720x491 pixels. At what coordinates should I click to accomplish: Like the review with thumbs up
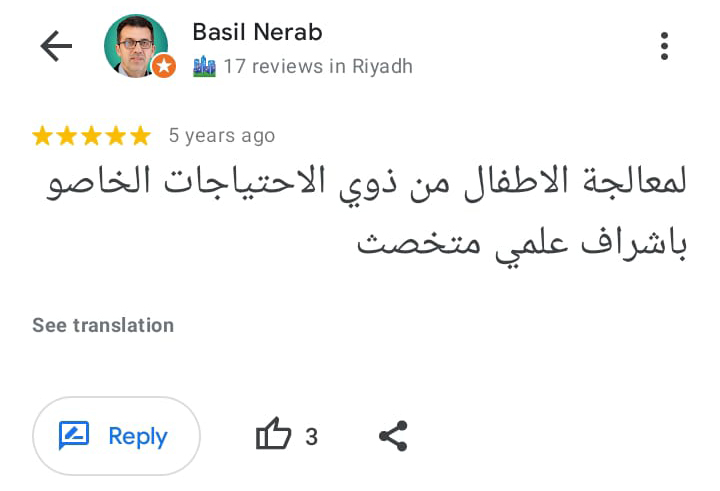click(273, 436)
